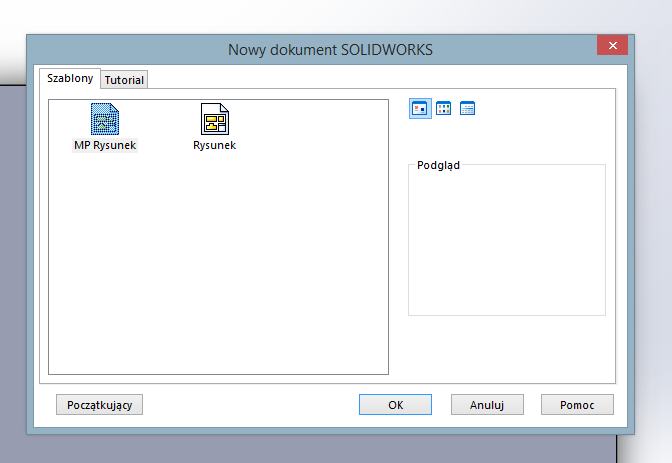Click the Rysunek label text

[x=214, y=145]
